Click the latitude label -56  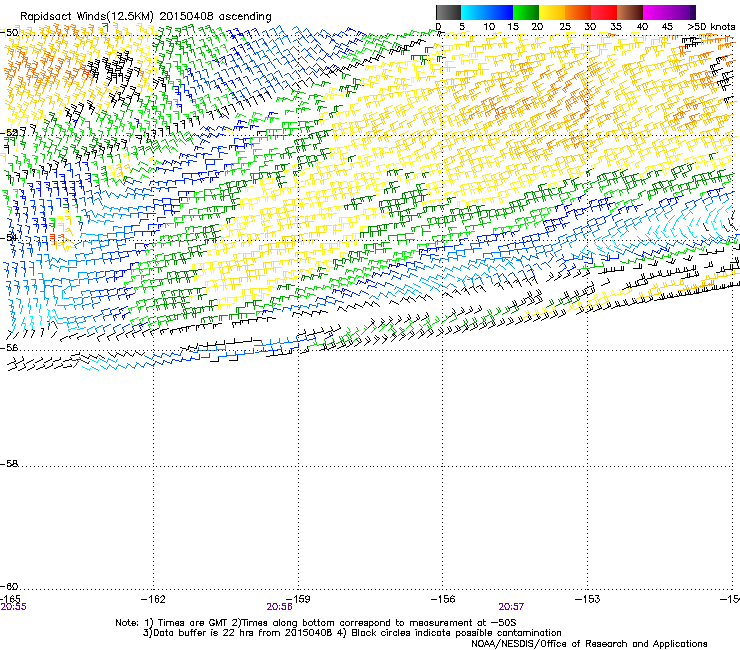tap(9, 347)
